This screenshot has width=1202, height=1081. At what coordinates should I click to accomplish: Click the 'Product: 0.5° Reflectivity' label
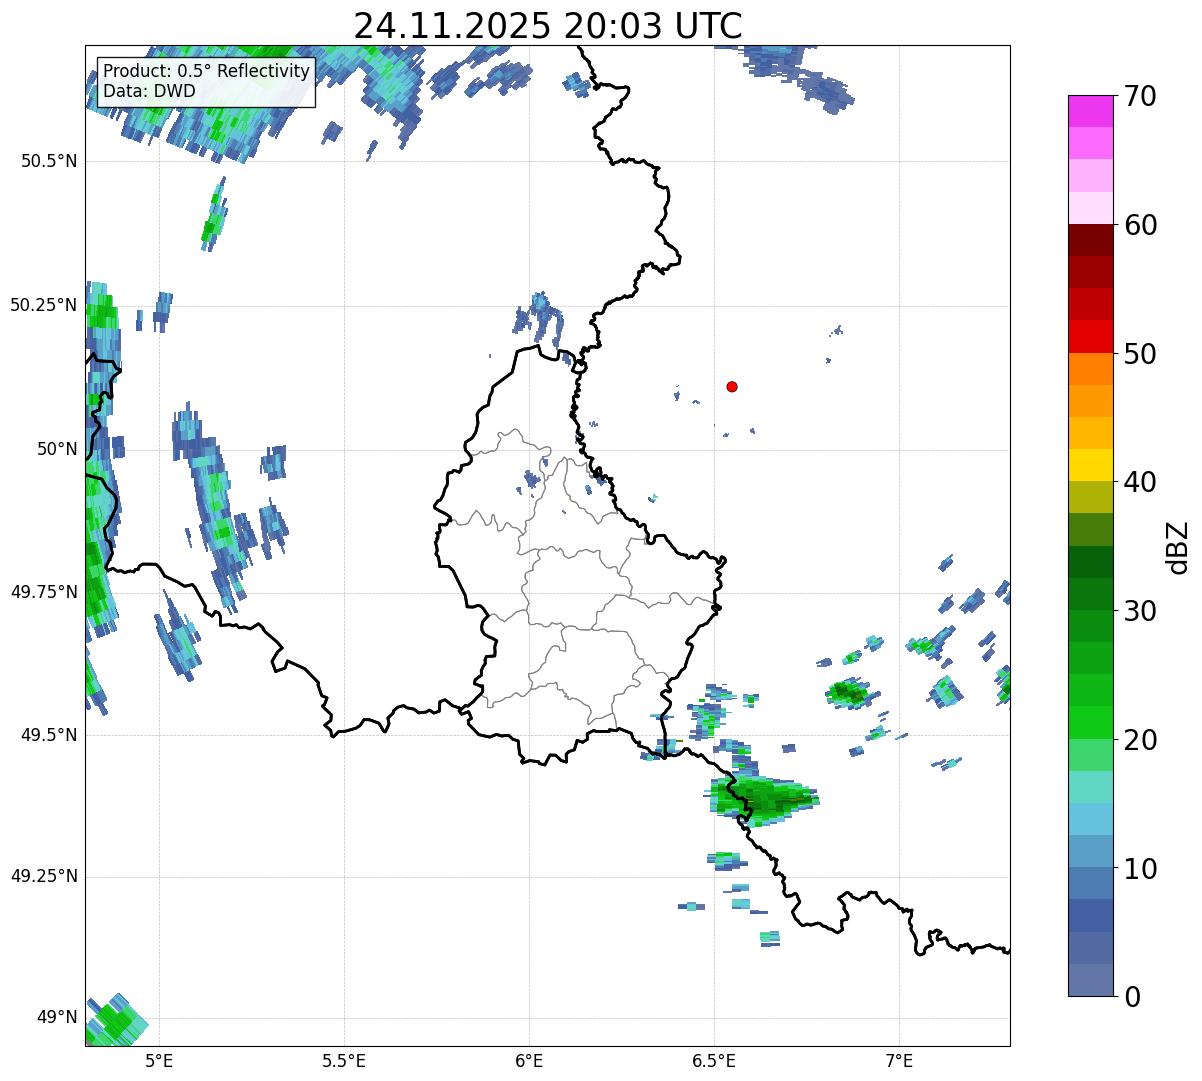[206, 72]
